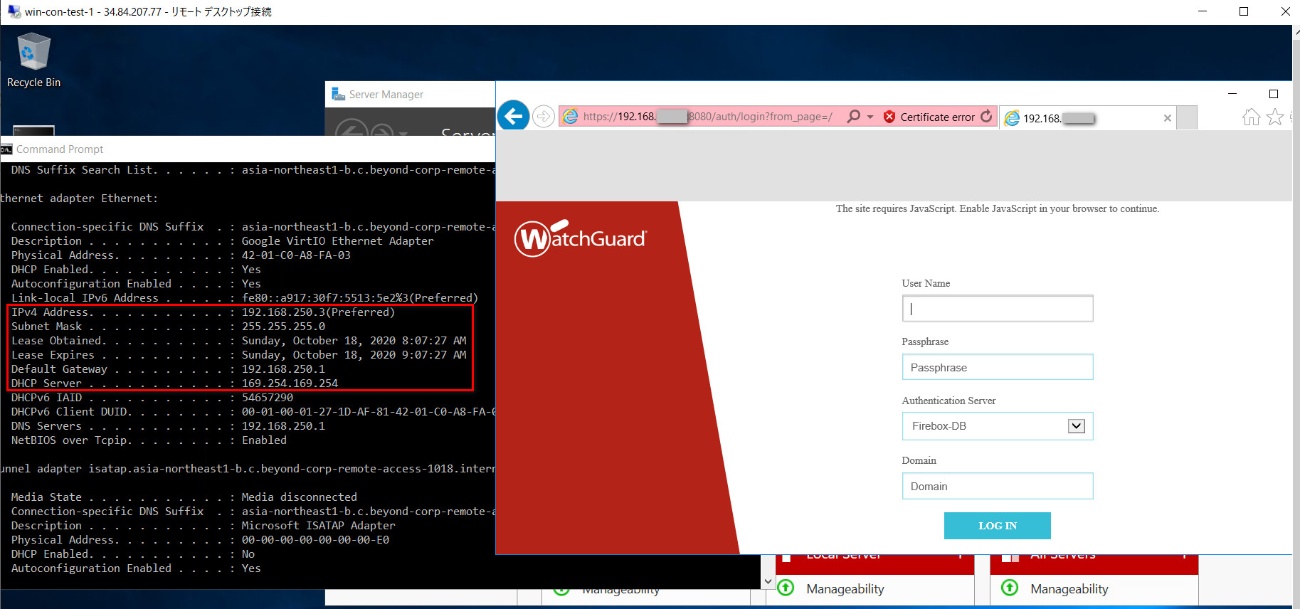Click the Certificate error text label

tap(937, 117)
